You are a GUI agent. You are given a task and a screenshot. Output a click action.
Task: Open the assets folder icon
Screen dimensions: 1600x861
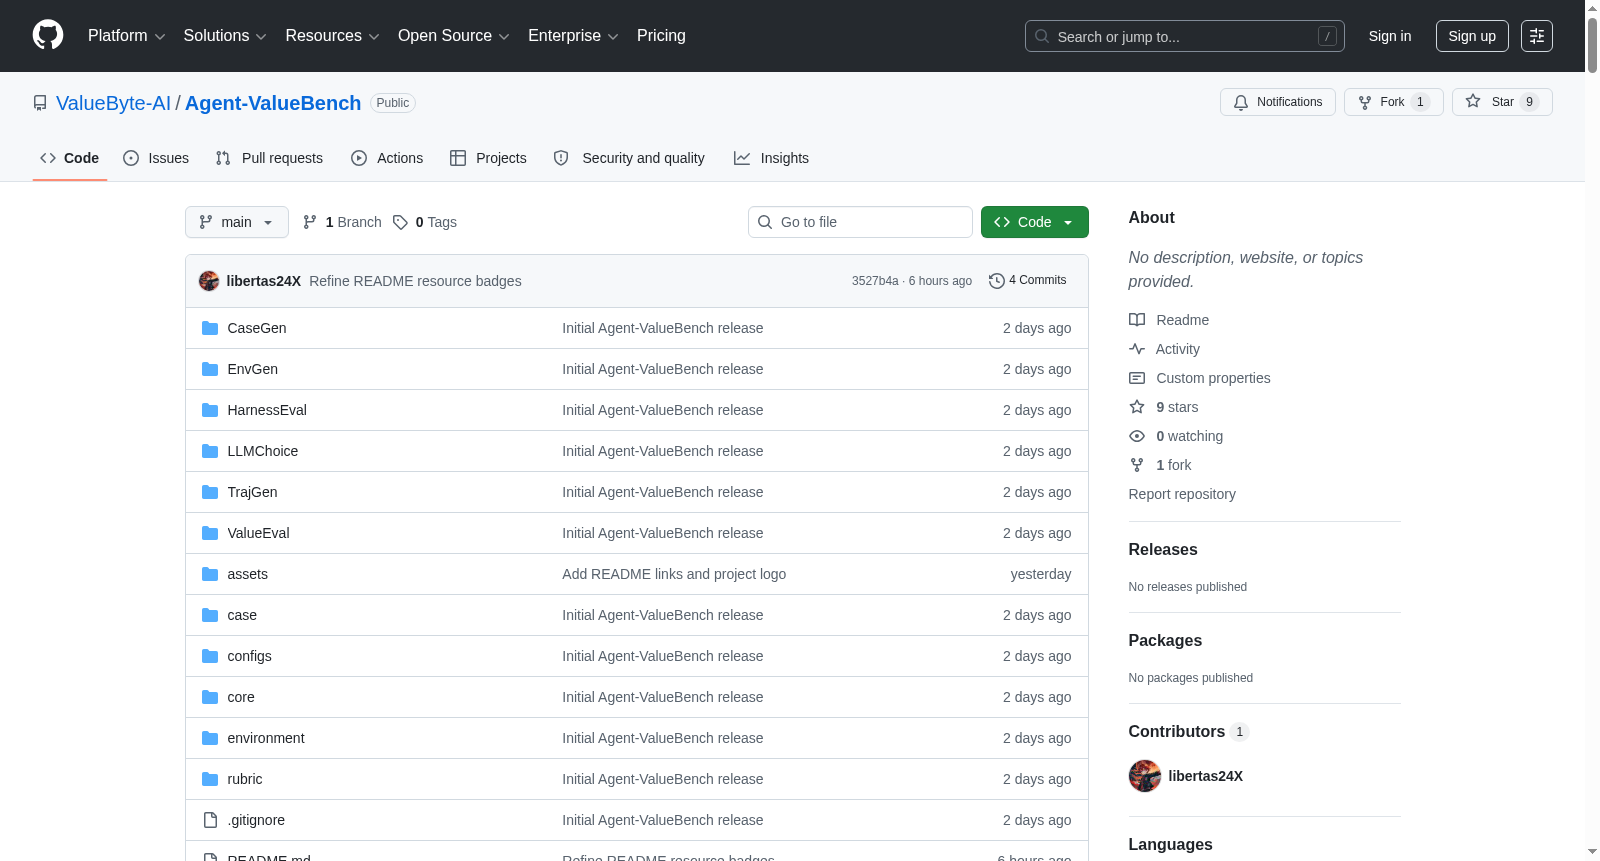pyautogui.click(x=210, y=574)
